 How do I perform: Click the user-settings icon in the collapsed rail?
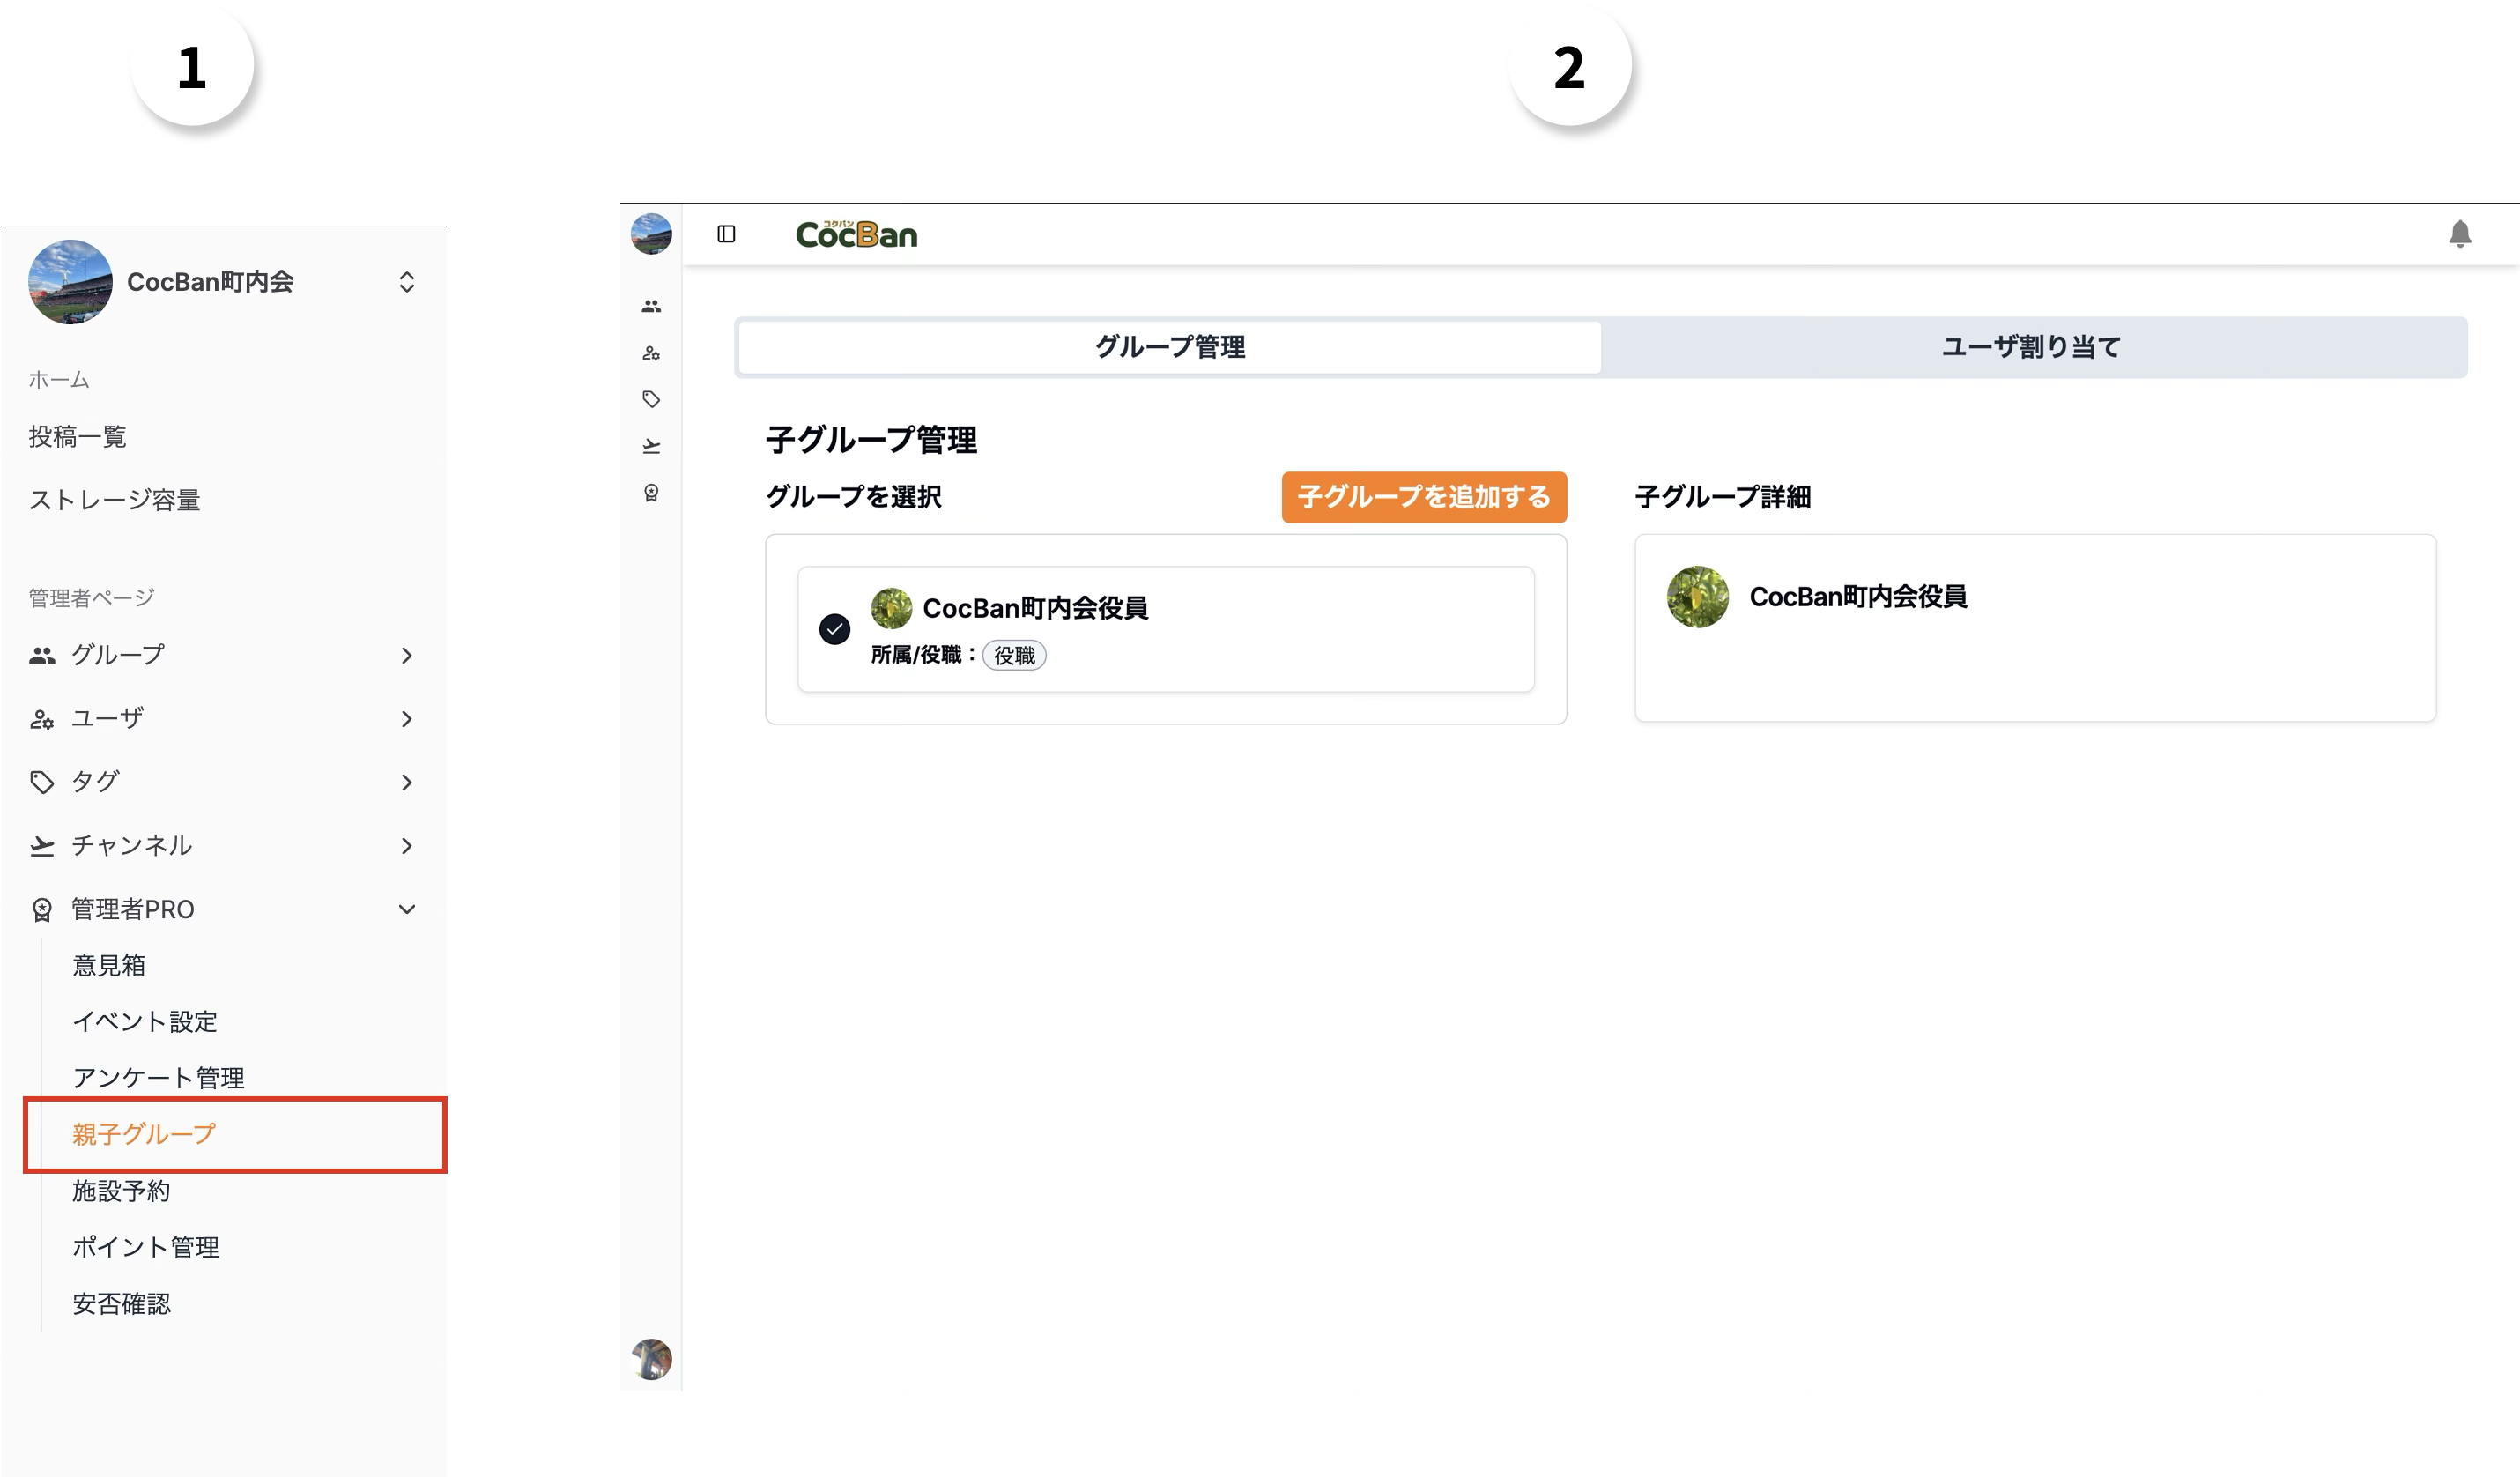[651, 353]
